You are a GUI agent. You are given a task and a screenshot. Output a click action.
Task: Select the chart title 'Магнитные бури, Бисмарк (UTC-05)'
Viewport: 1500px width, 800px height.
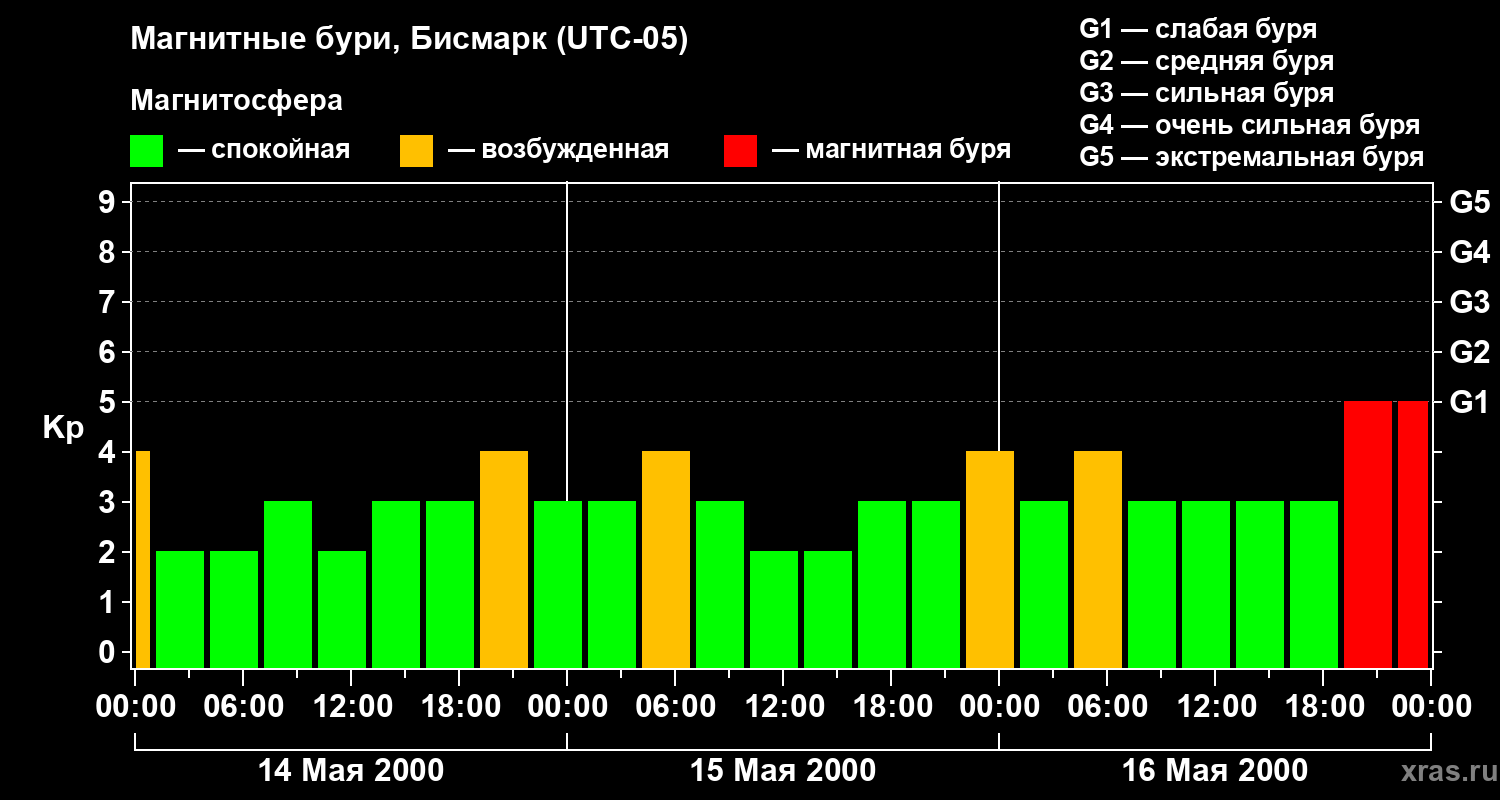tap(409, 40)
